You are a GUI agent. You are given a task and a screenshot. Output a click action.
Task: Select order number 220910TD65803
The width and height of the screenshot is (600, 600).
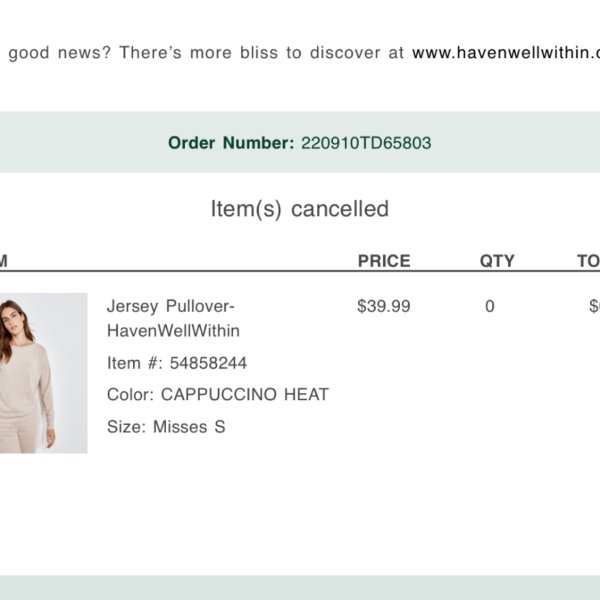coord(366,143)
